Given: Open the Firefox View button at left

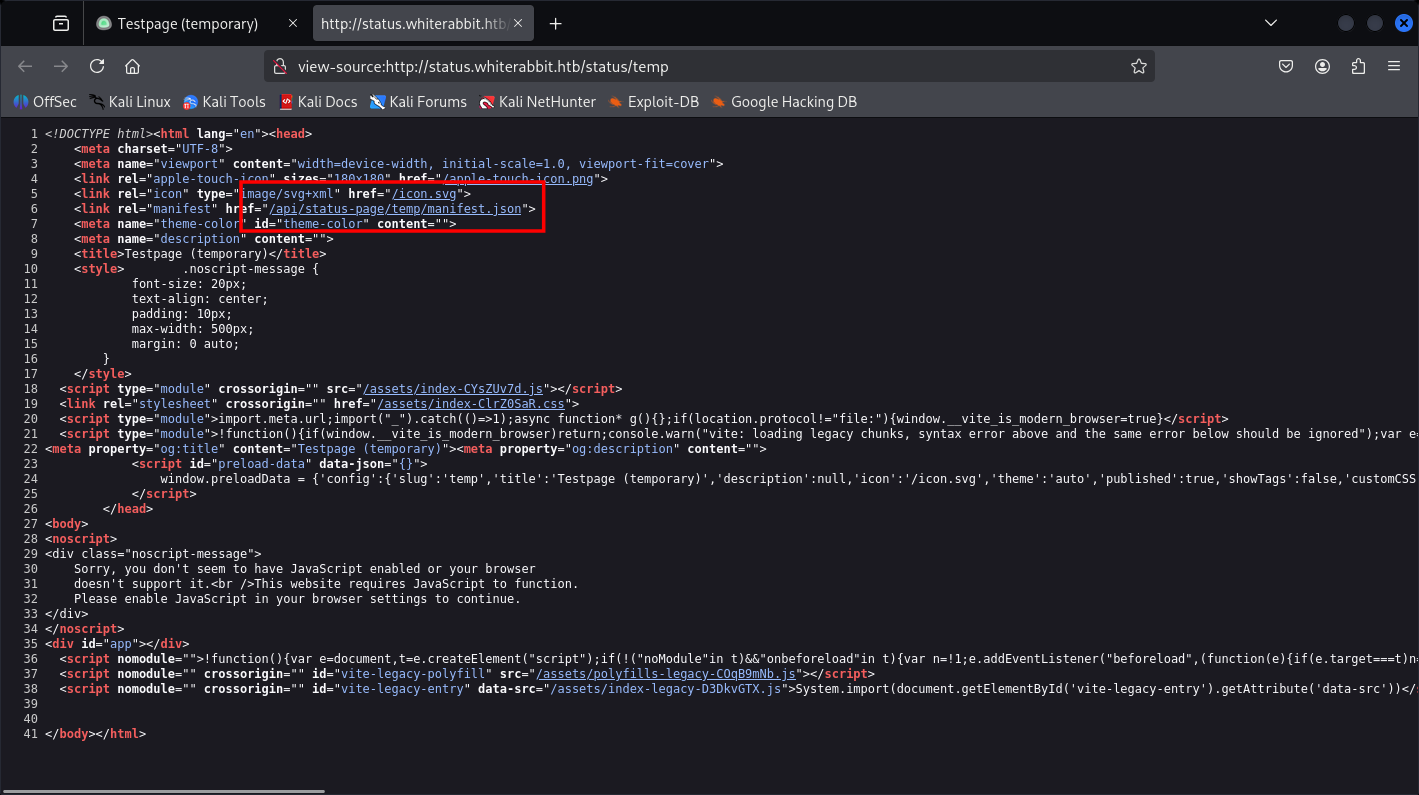Looking at the screenshot, I should coord(61,23).
